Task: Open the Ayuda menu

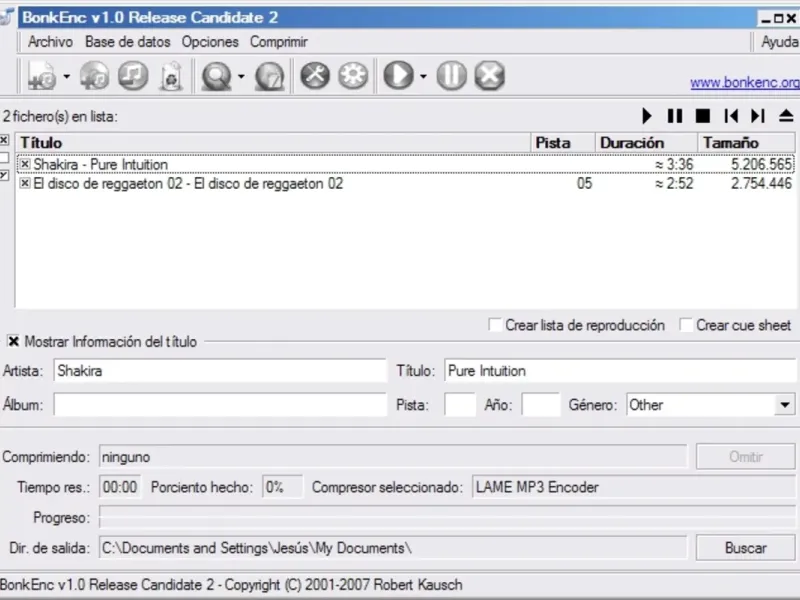Action: tap(780, 42)
